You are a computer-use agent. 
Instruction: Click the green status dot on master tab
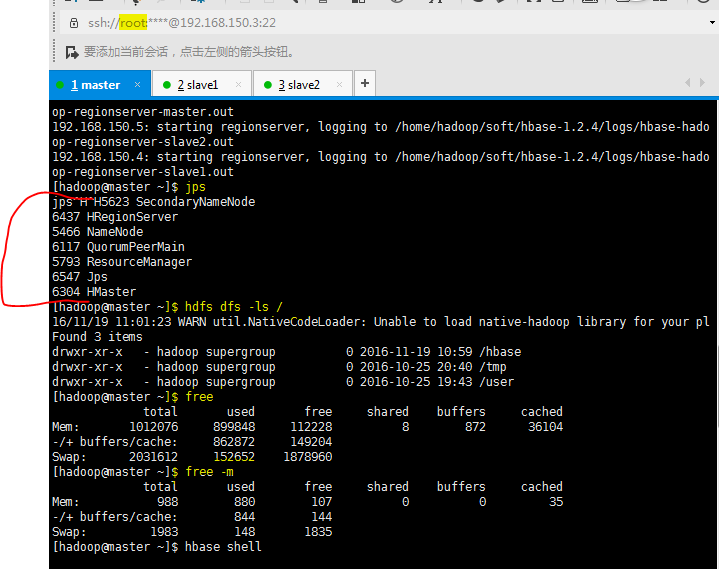(60, 85)
